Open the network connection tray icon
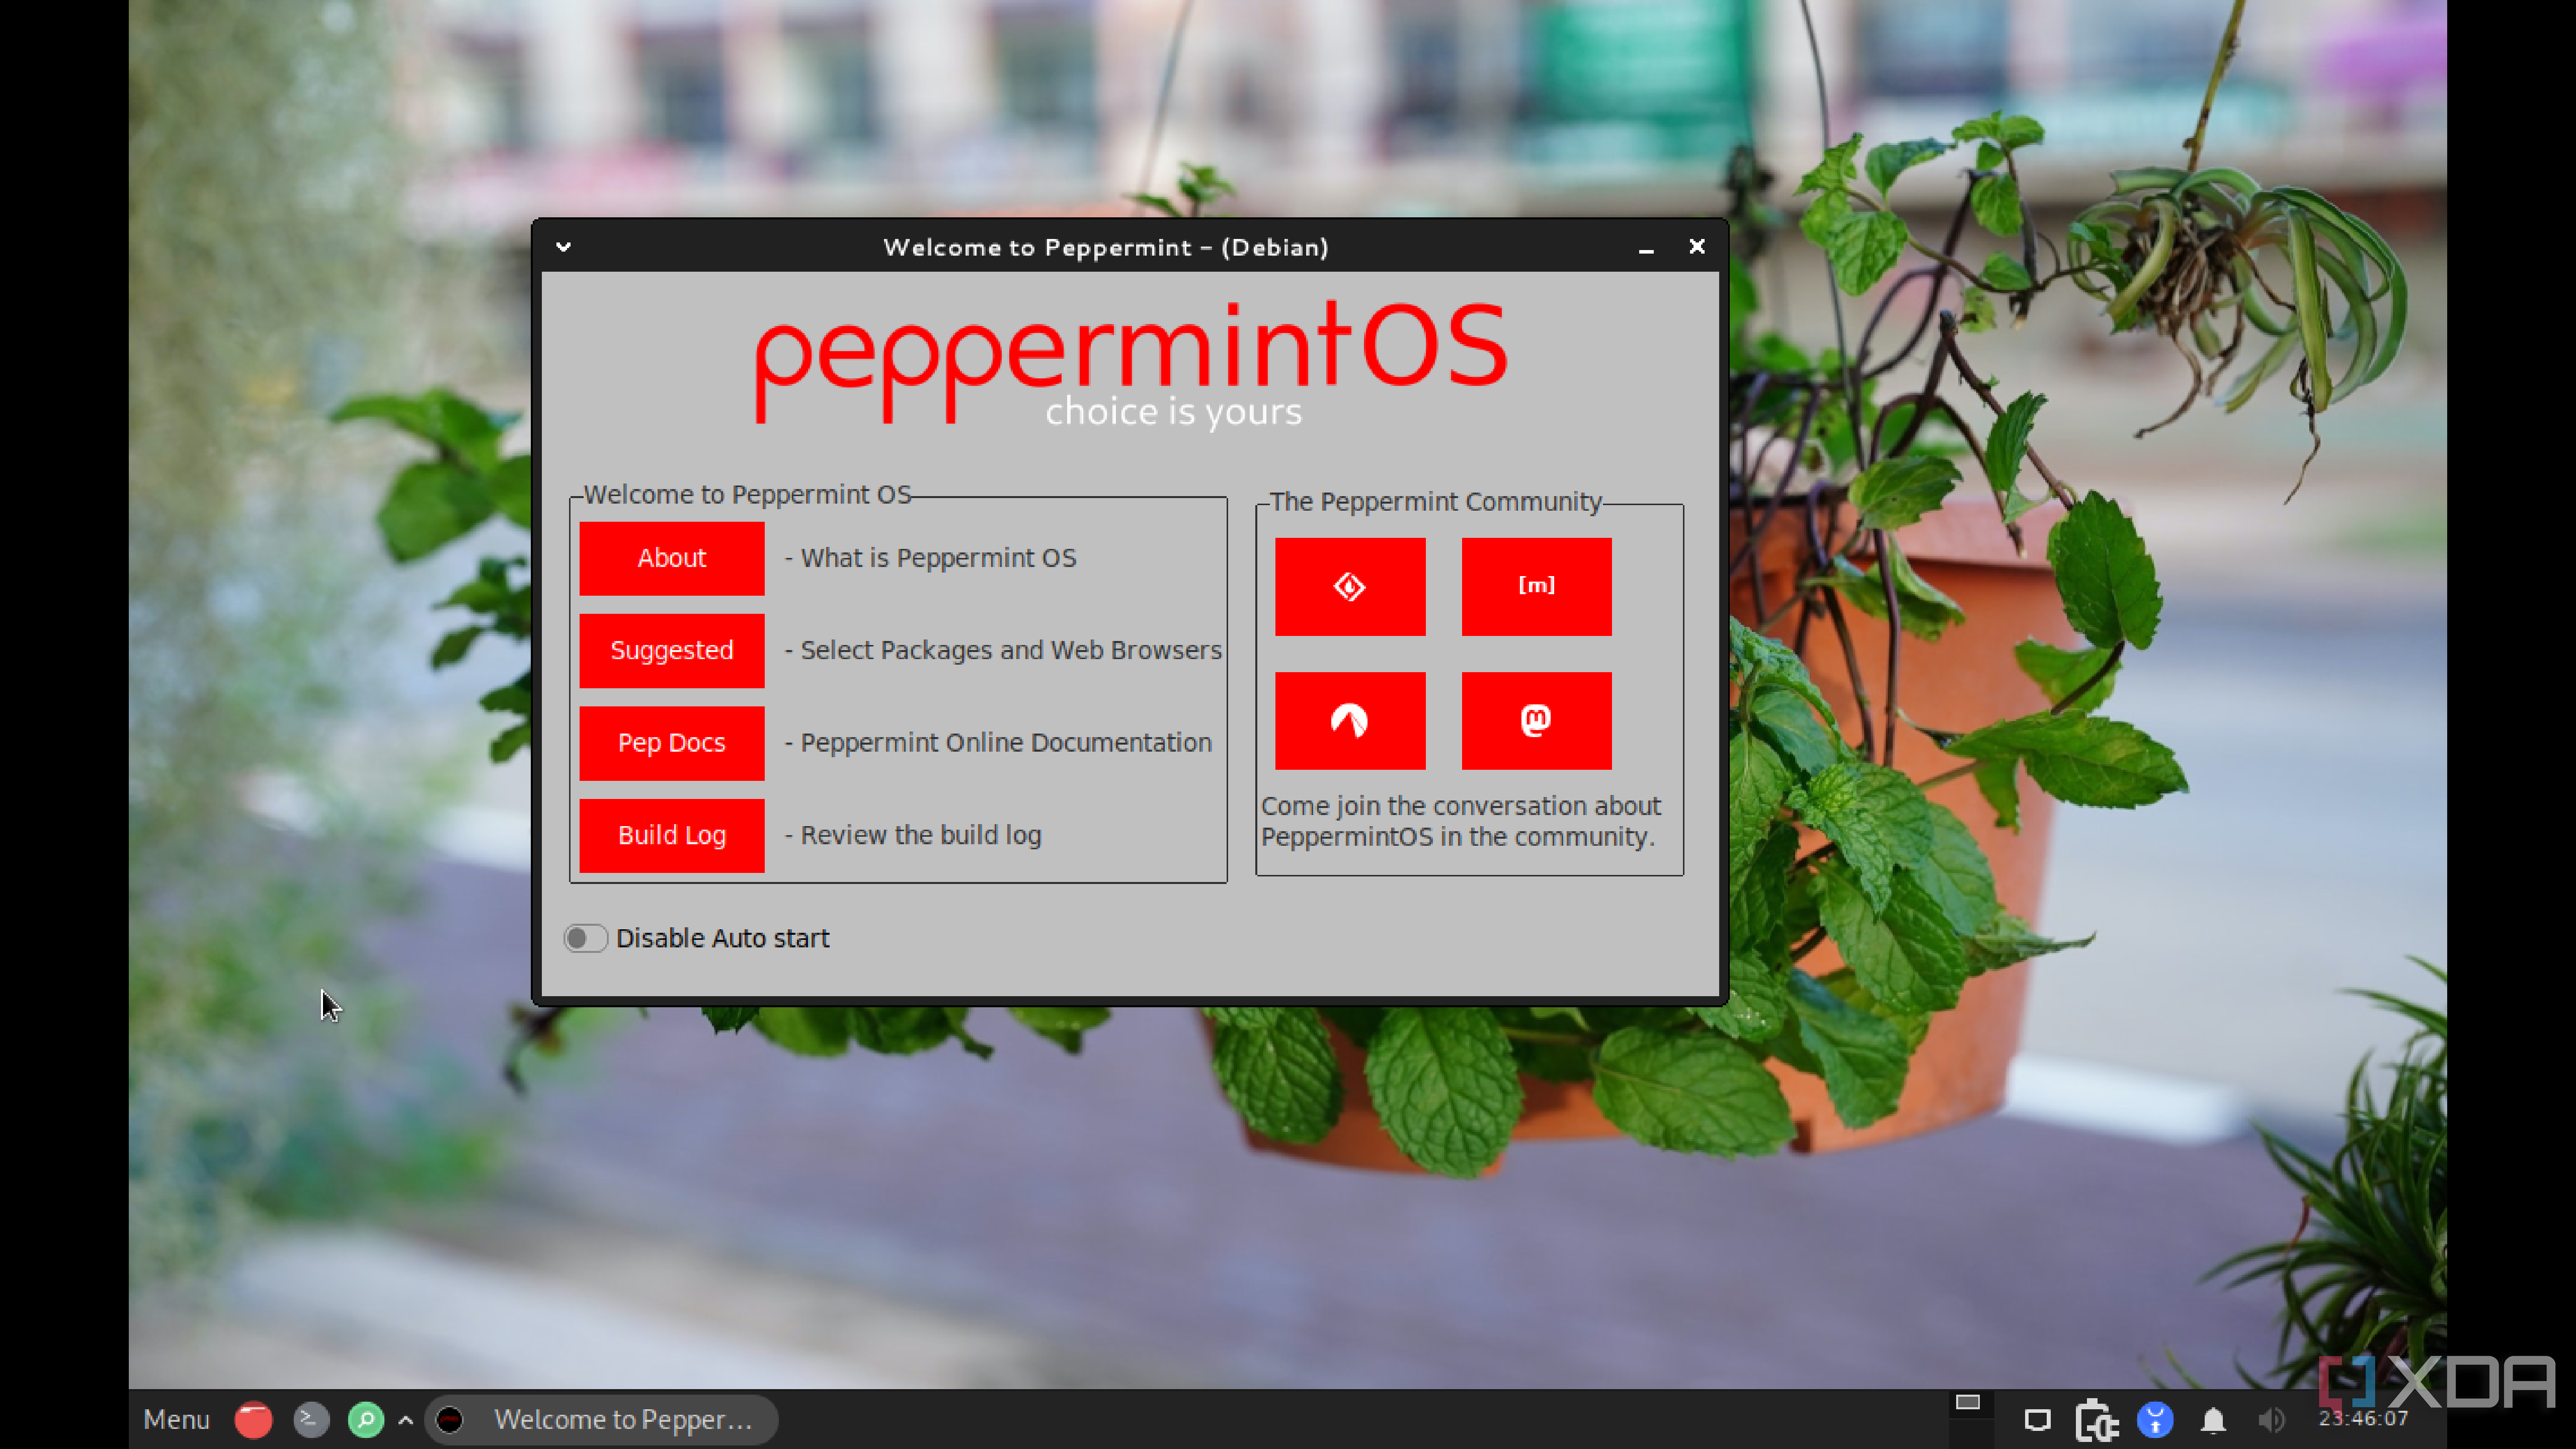Image resolution: width=2576 pixels, height=1449 pixels. (x=2038, y=1420)
